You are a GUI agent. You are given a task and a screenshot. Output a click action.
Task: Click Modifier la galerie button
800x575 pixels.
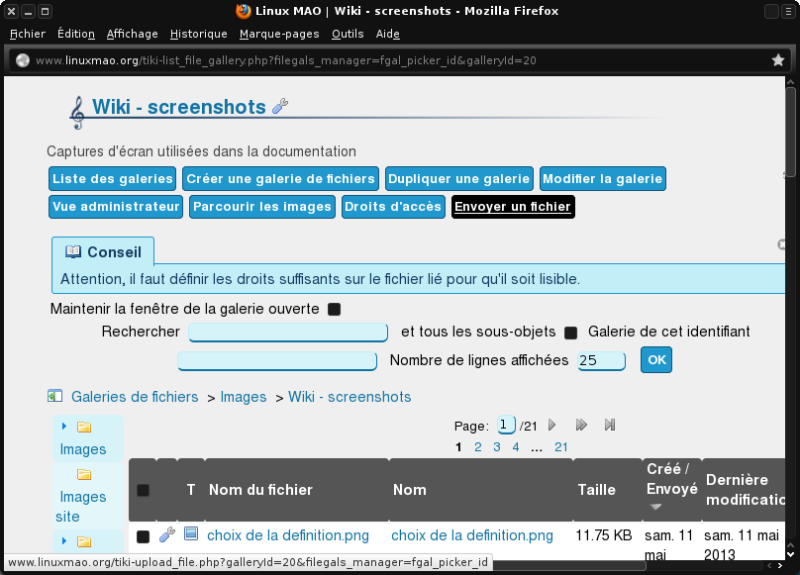coord(603,179)
